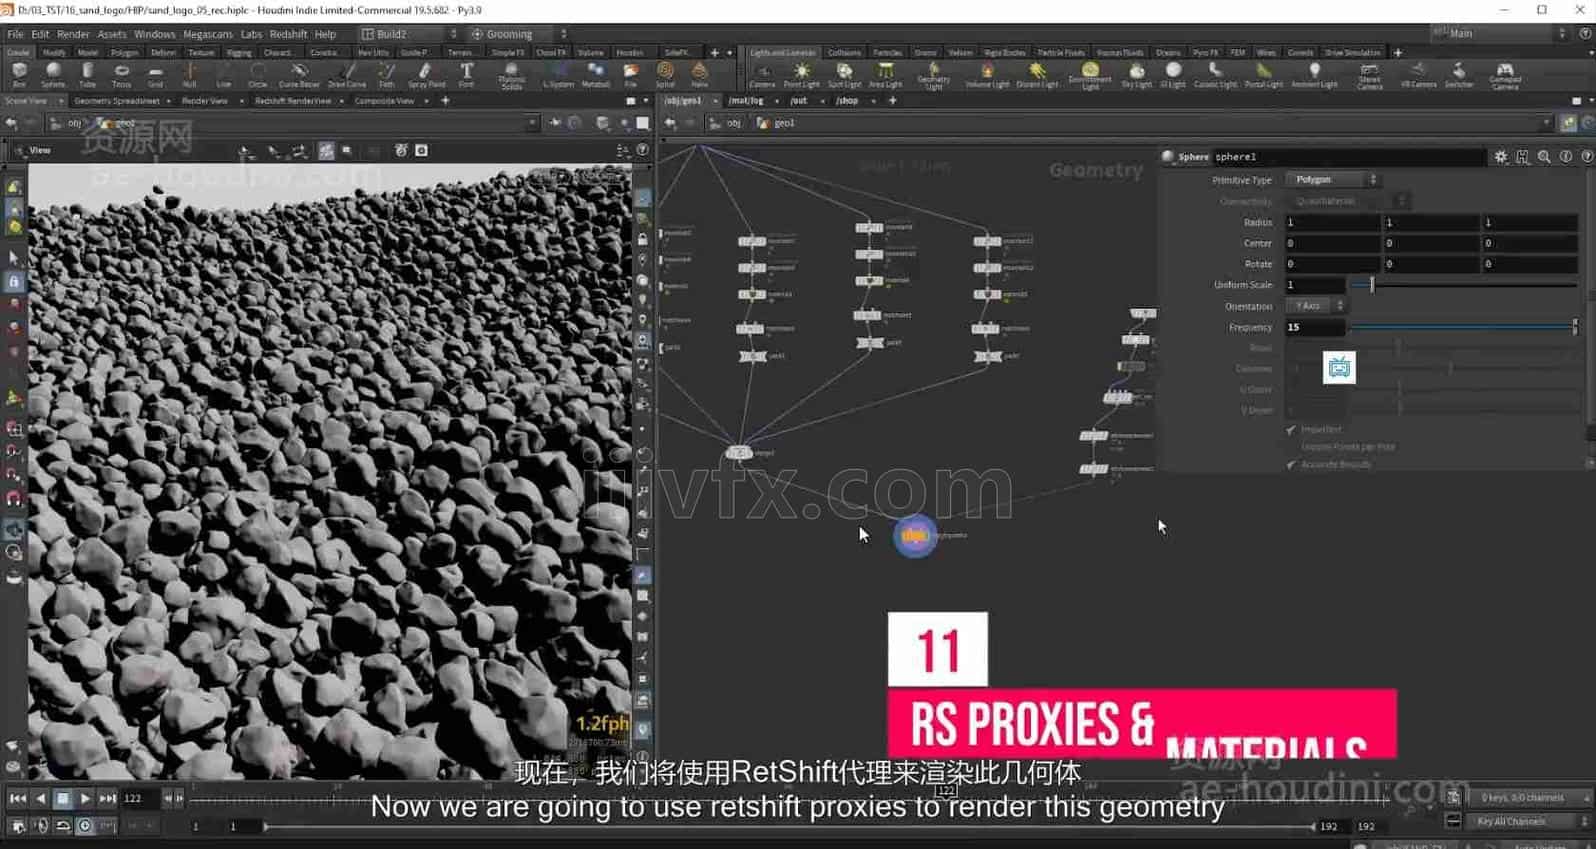
Task: Select the Metaball shelf tool
Action: coord(595,75)
